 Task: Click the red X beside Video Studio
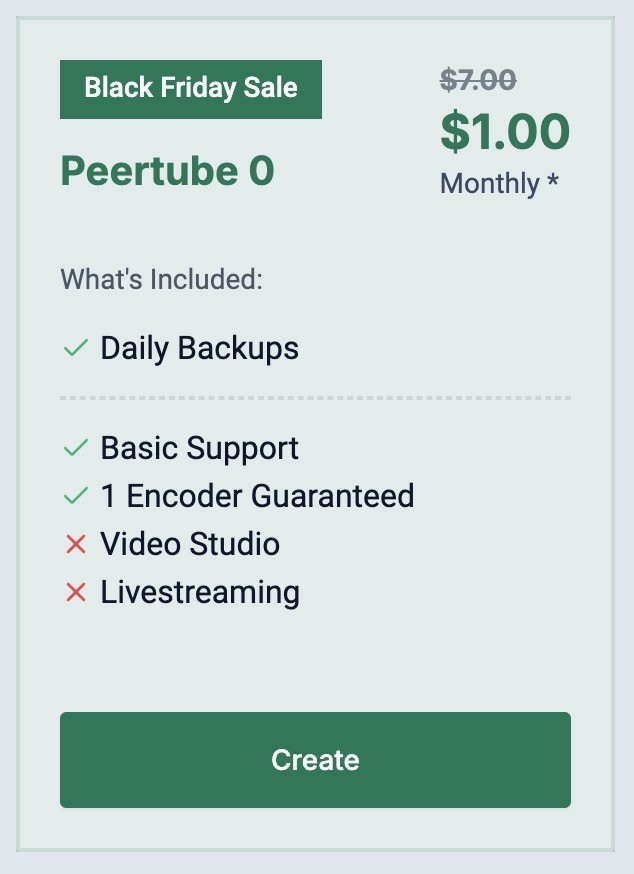click(76, 544)
